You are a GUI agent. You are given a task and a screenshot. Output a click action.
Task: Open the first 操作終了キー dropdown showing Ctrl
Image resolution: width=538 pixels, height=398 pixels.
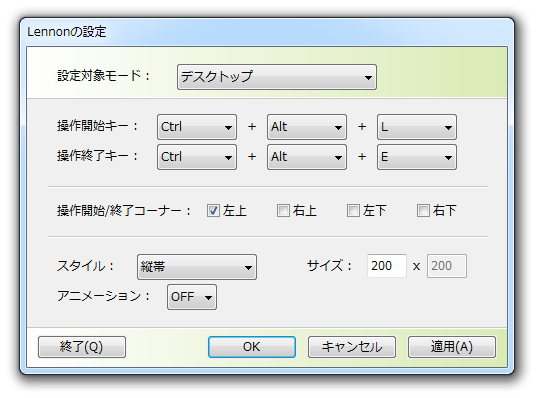(197, 157)
